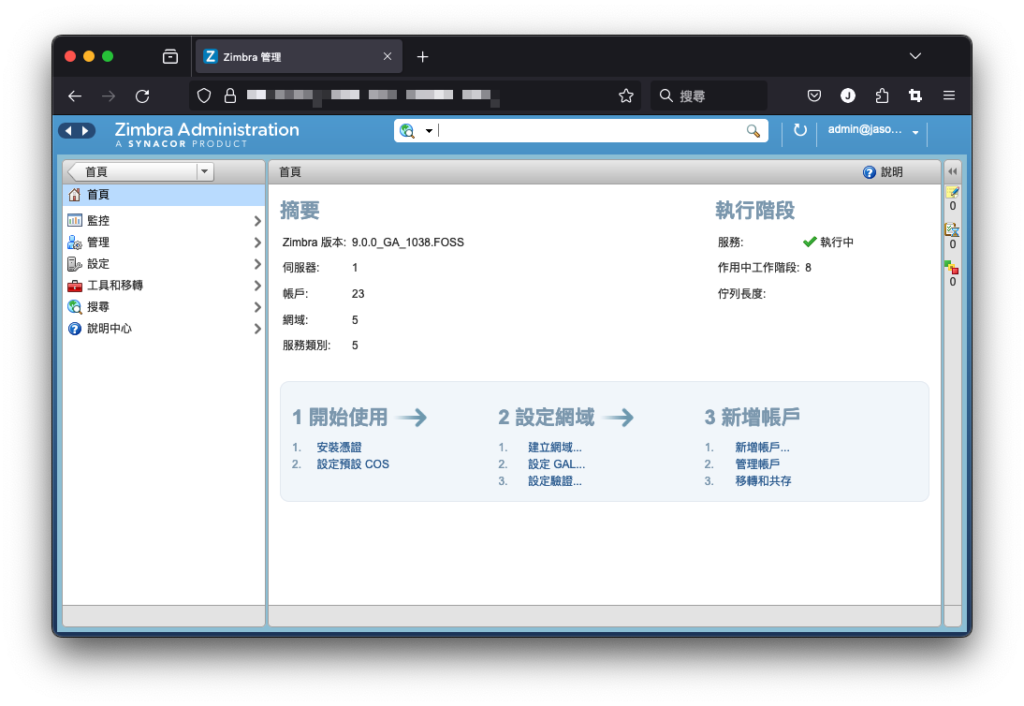This screenshot has width=1024, height=706.
Task: Open the Zimbra search type dropdown
Action: point(428,131)
